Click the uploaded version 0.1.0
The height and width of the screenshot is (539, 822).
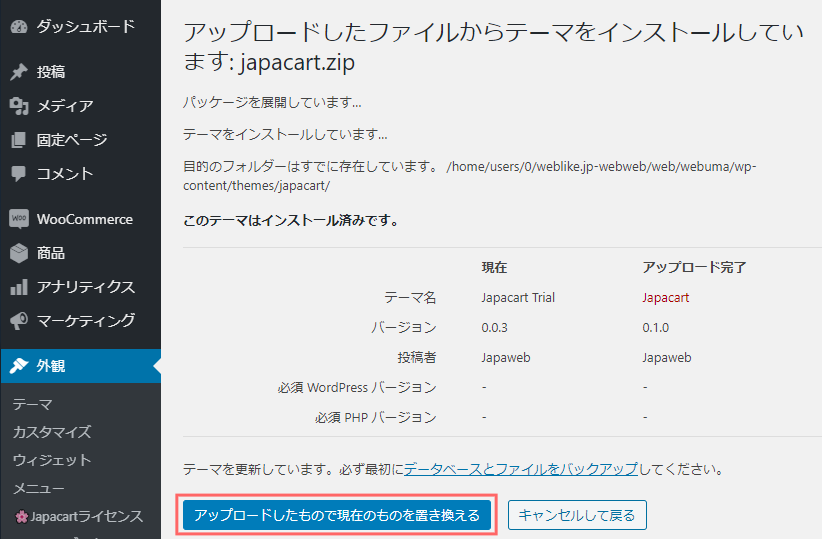pos(655,328)
